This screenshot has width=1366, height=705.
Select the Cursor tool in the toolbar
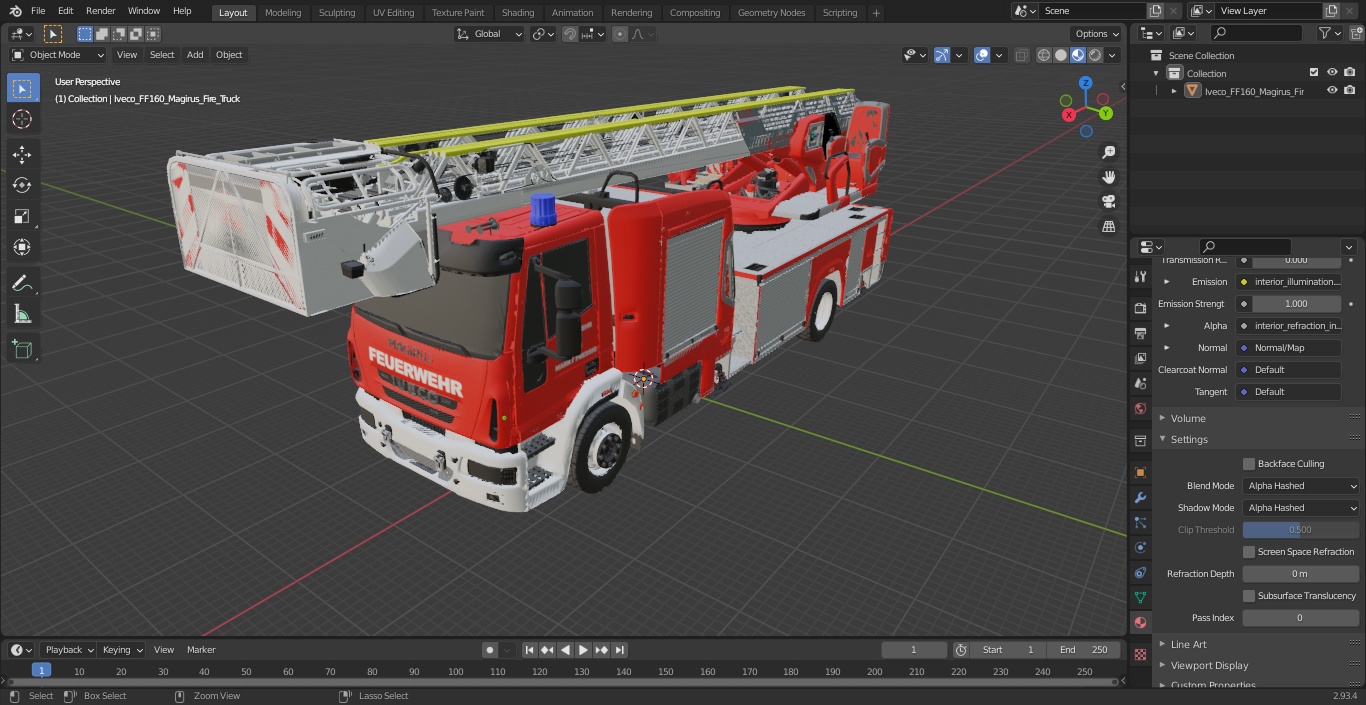(22, 119)
